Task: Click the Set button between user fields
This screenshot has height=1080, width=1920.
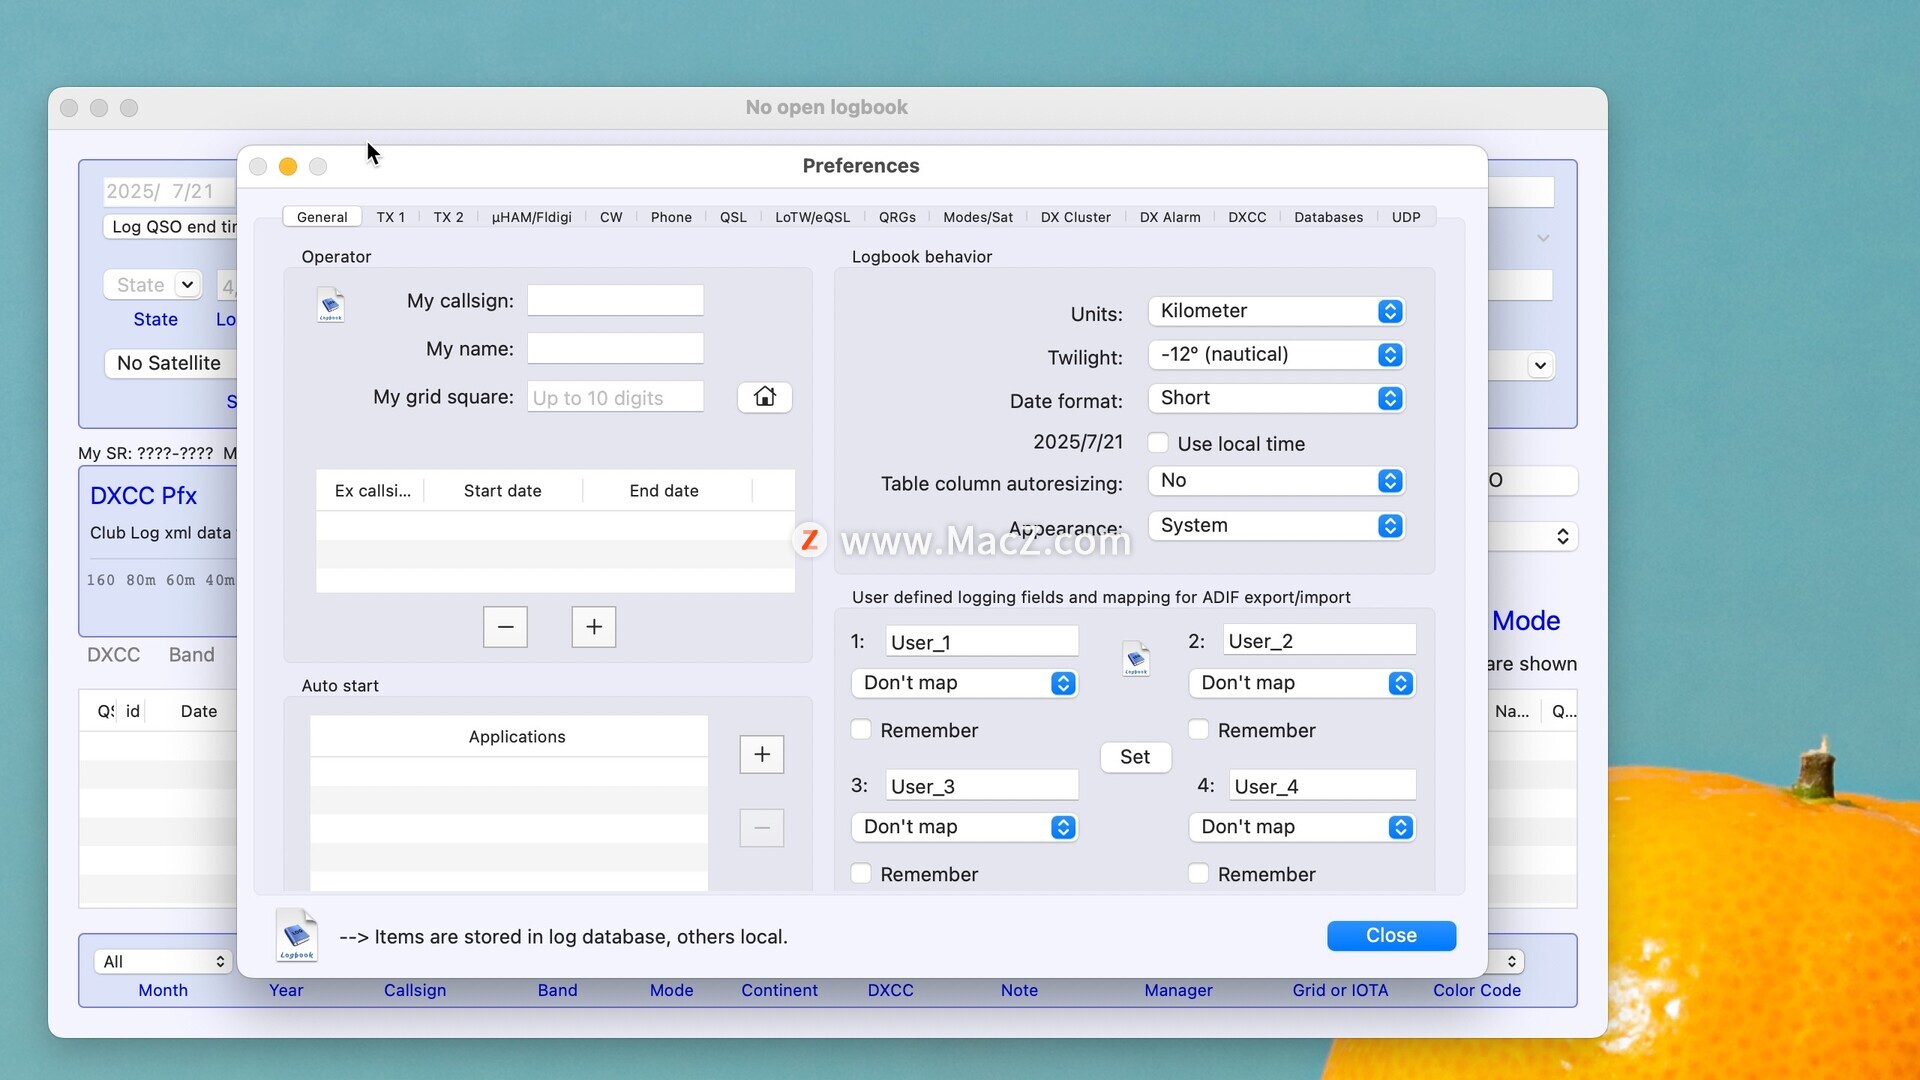Action: pyautogui.click(x=1135, y=757)
